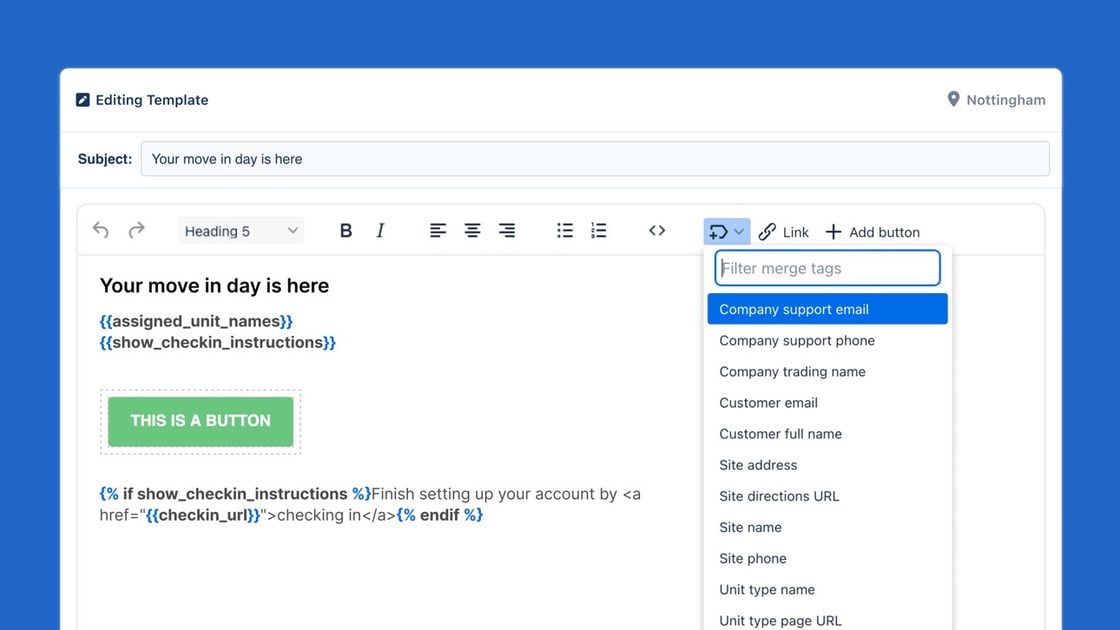The width and height of the screenshot is (1120, 630).
Task: Click Add button in toolbar
Action: 872,232
